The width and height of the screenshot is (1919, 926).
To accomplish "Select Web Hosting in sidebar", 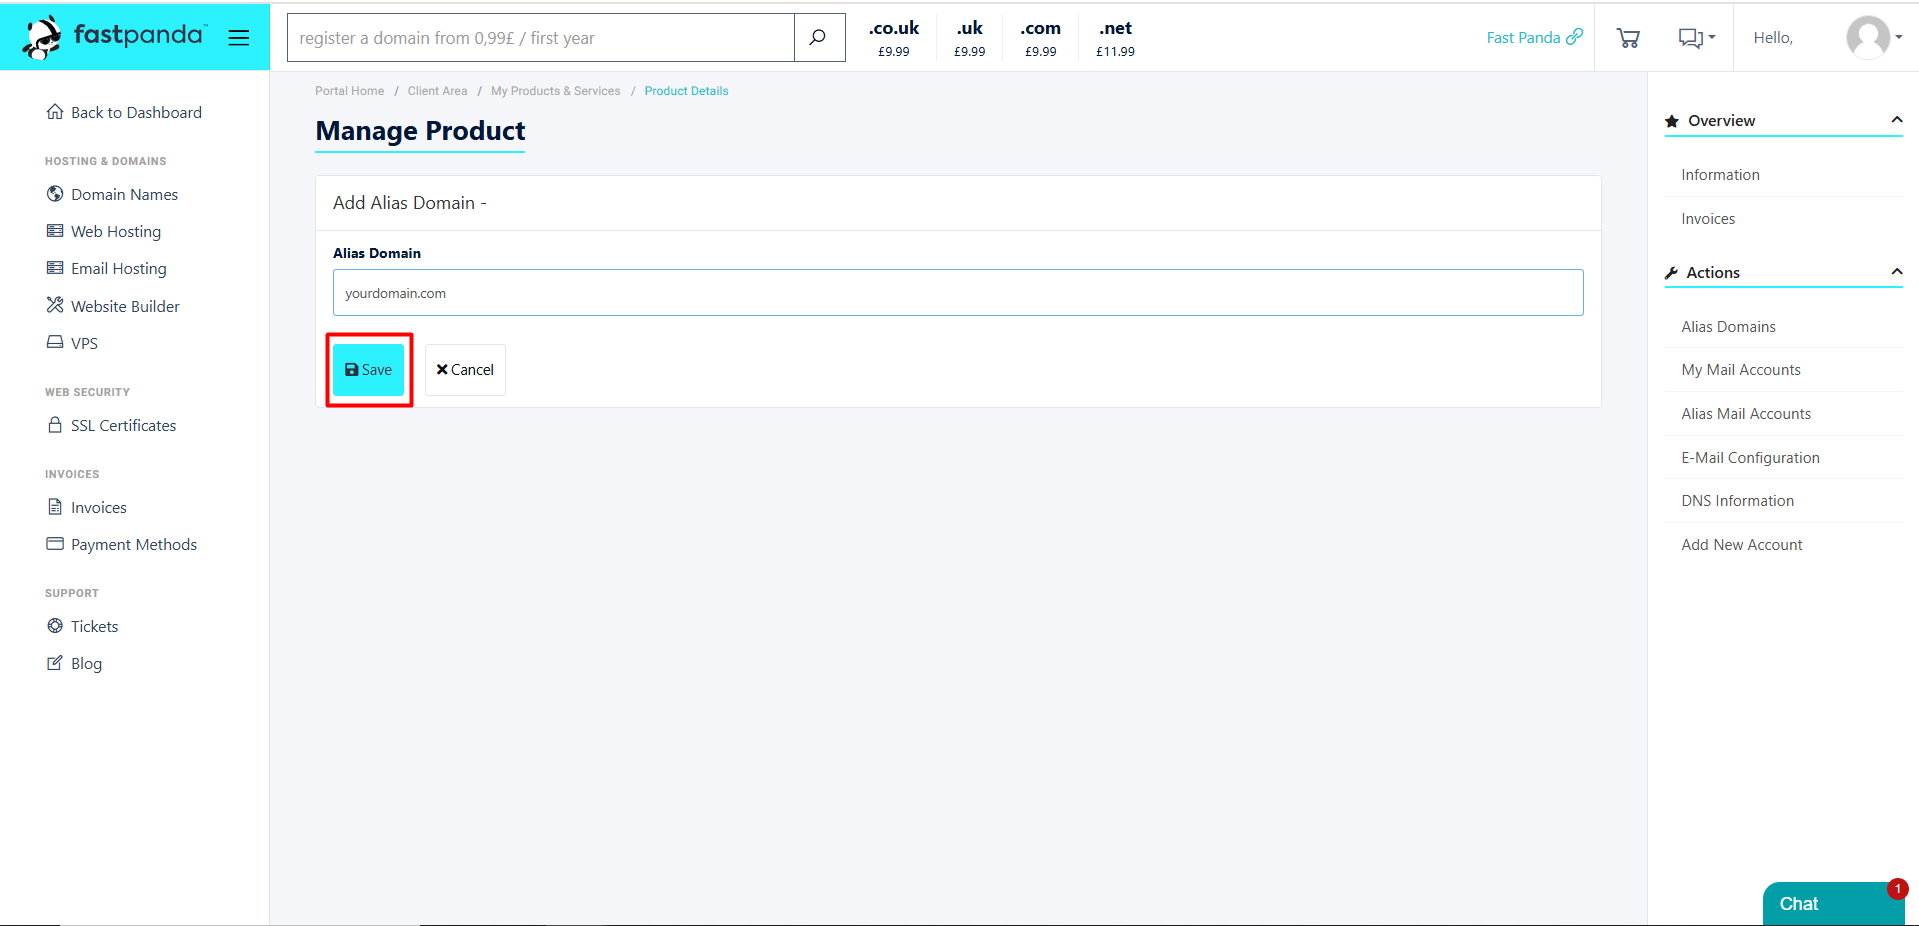I will [x=115, y=231].
